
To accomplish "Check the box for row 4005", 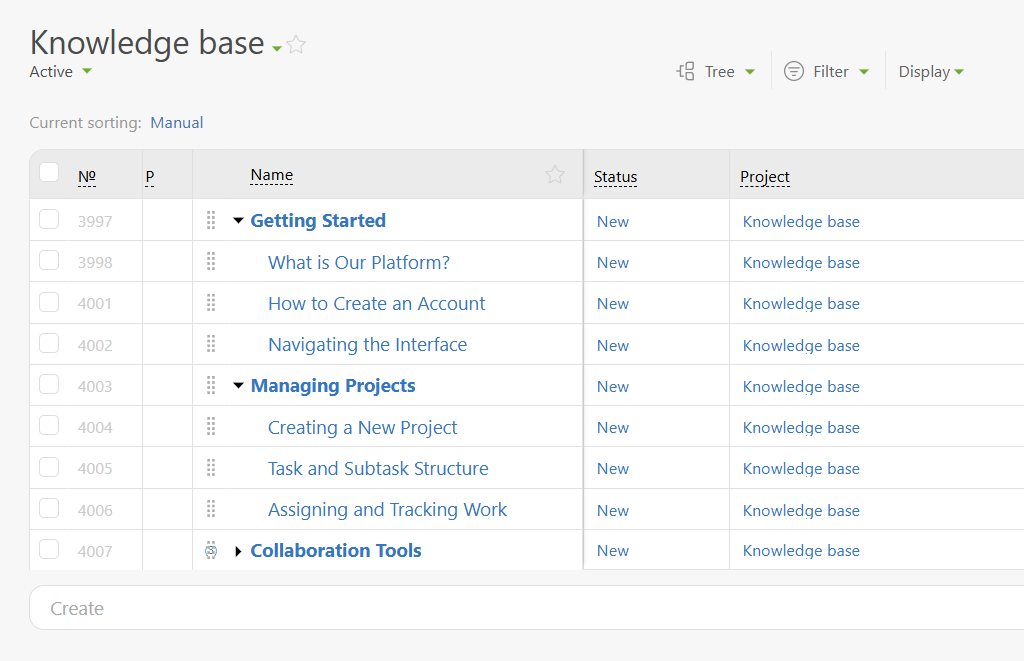I will click(49, 467).
